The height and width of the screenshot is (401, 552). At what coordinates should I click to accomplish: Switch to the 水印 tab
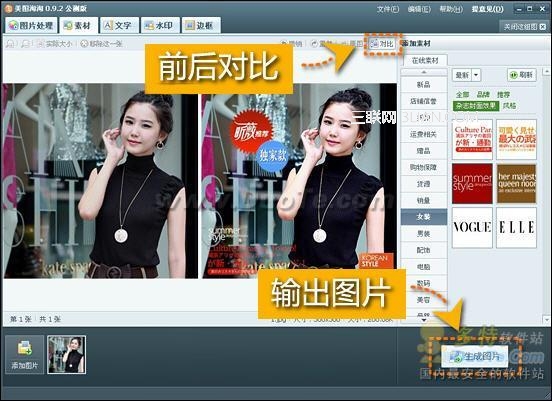tap(160, 25)
